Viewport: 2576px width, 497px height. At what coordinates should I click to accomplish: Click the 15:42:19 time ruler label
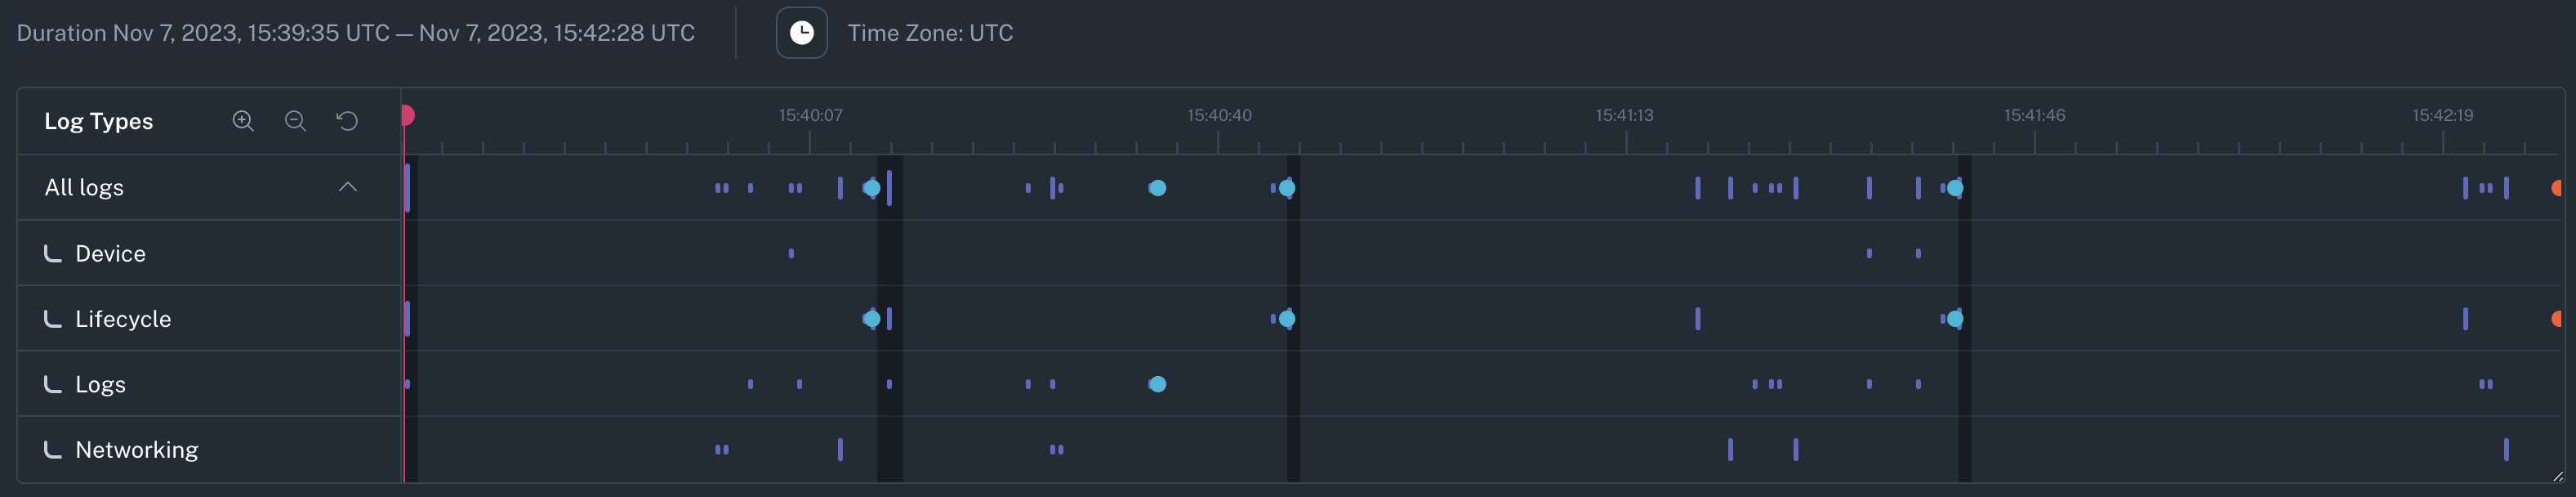[2442, 116]
